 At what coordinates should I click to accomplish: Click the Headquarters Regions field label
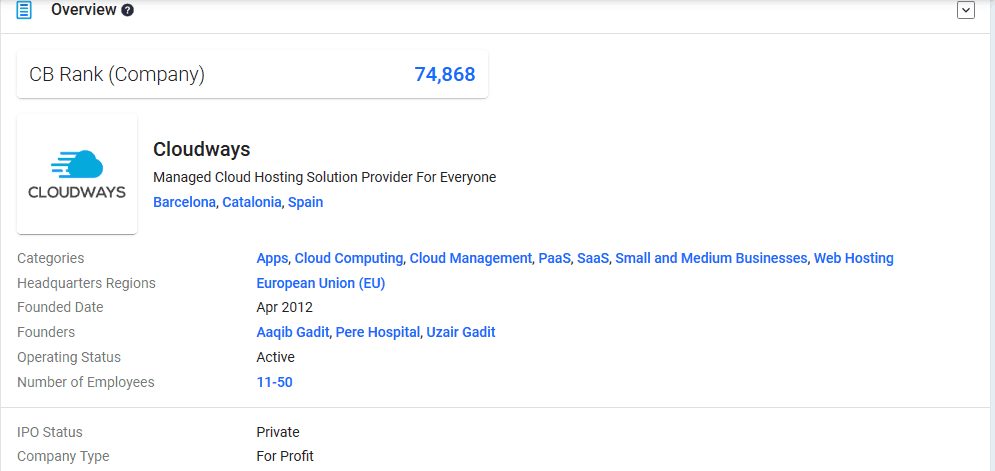(86, 283)
